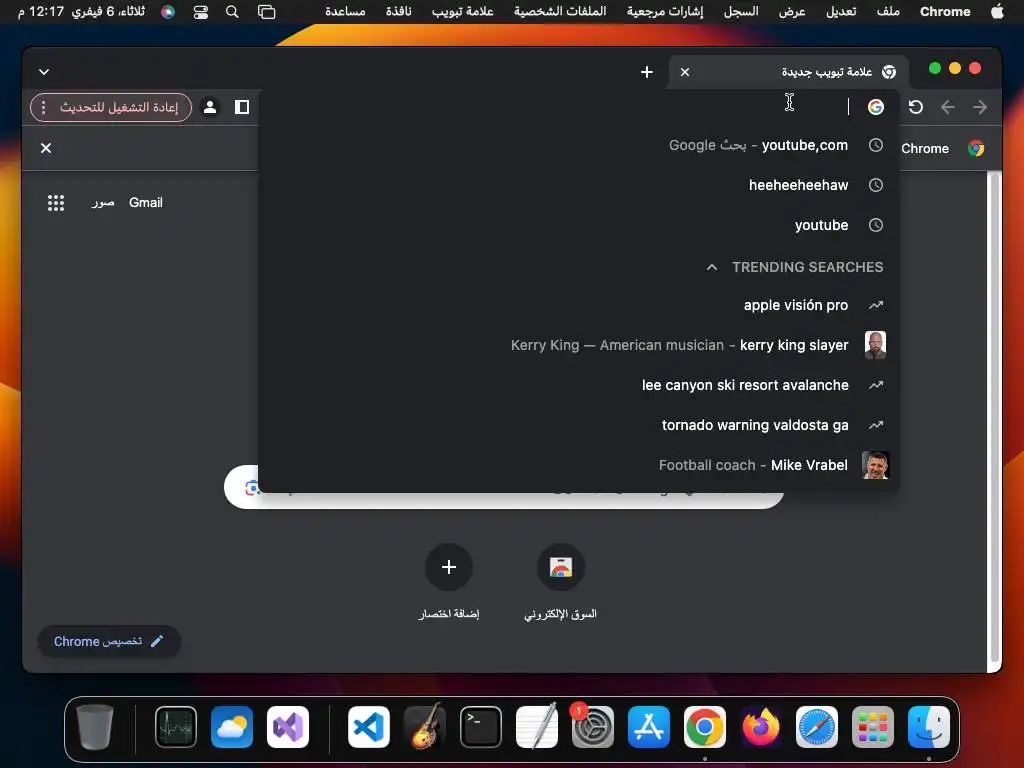Open the Profiles menu (الملفات الشخصية)
The width and height of the screenshot is (1024, 768).
560,12
